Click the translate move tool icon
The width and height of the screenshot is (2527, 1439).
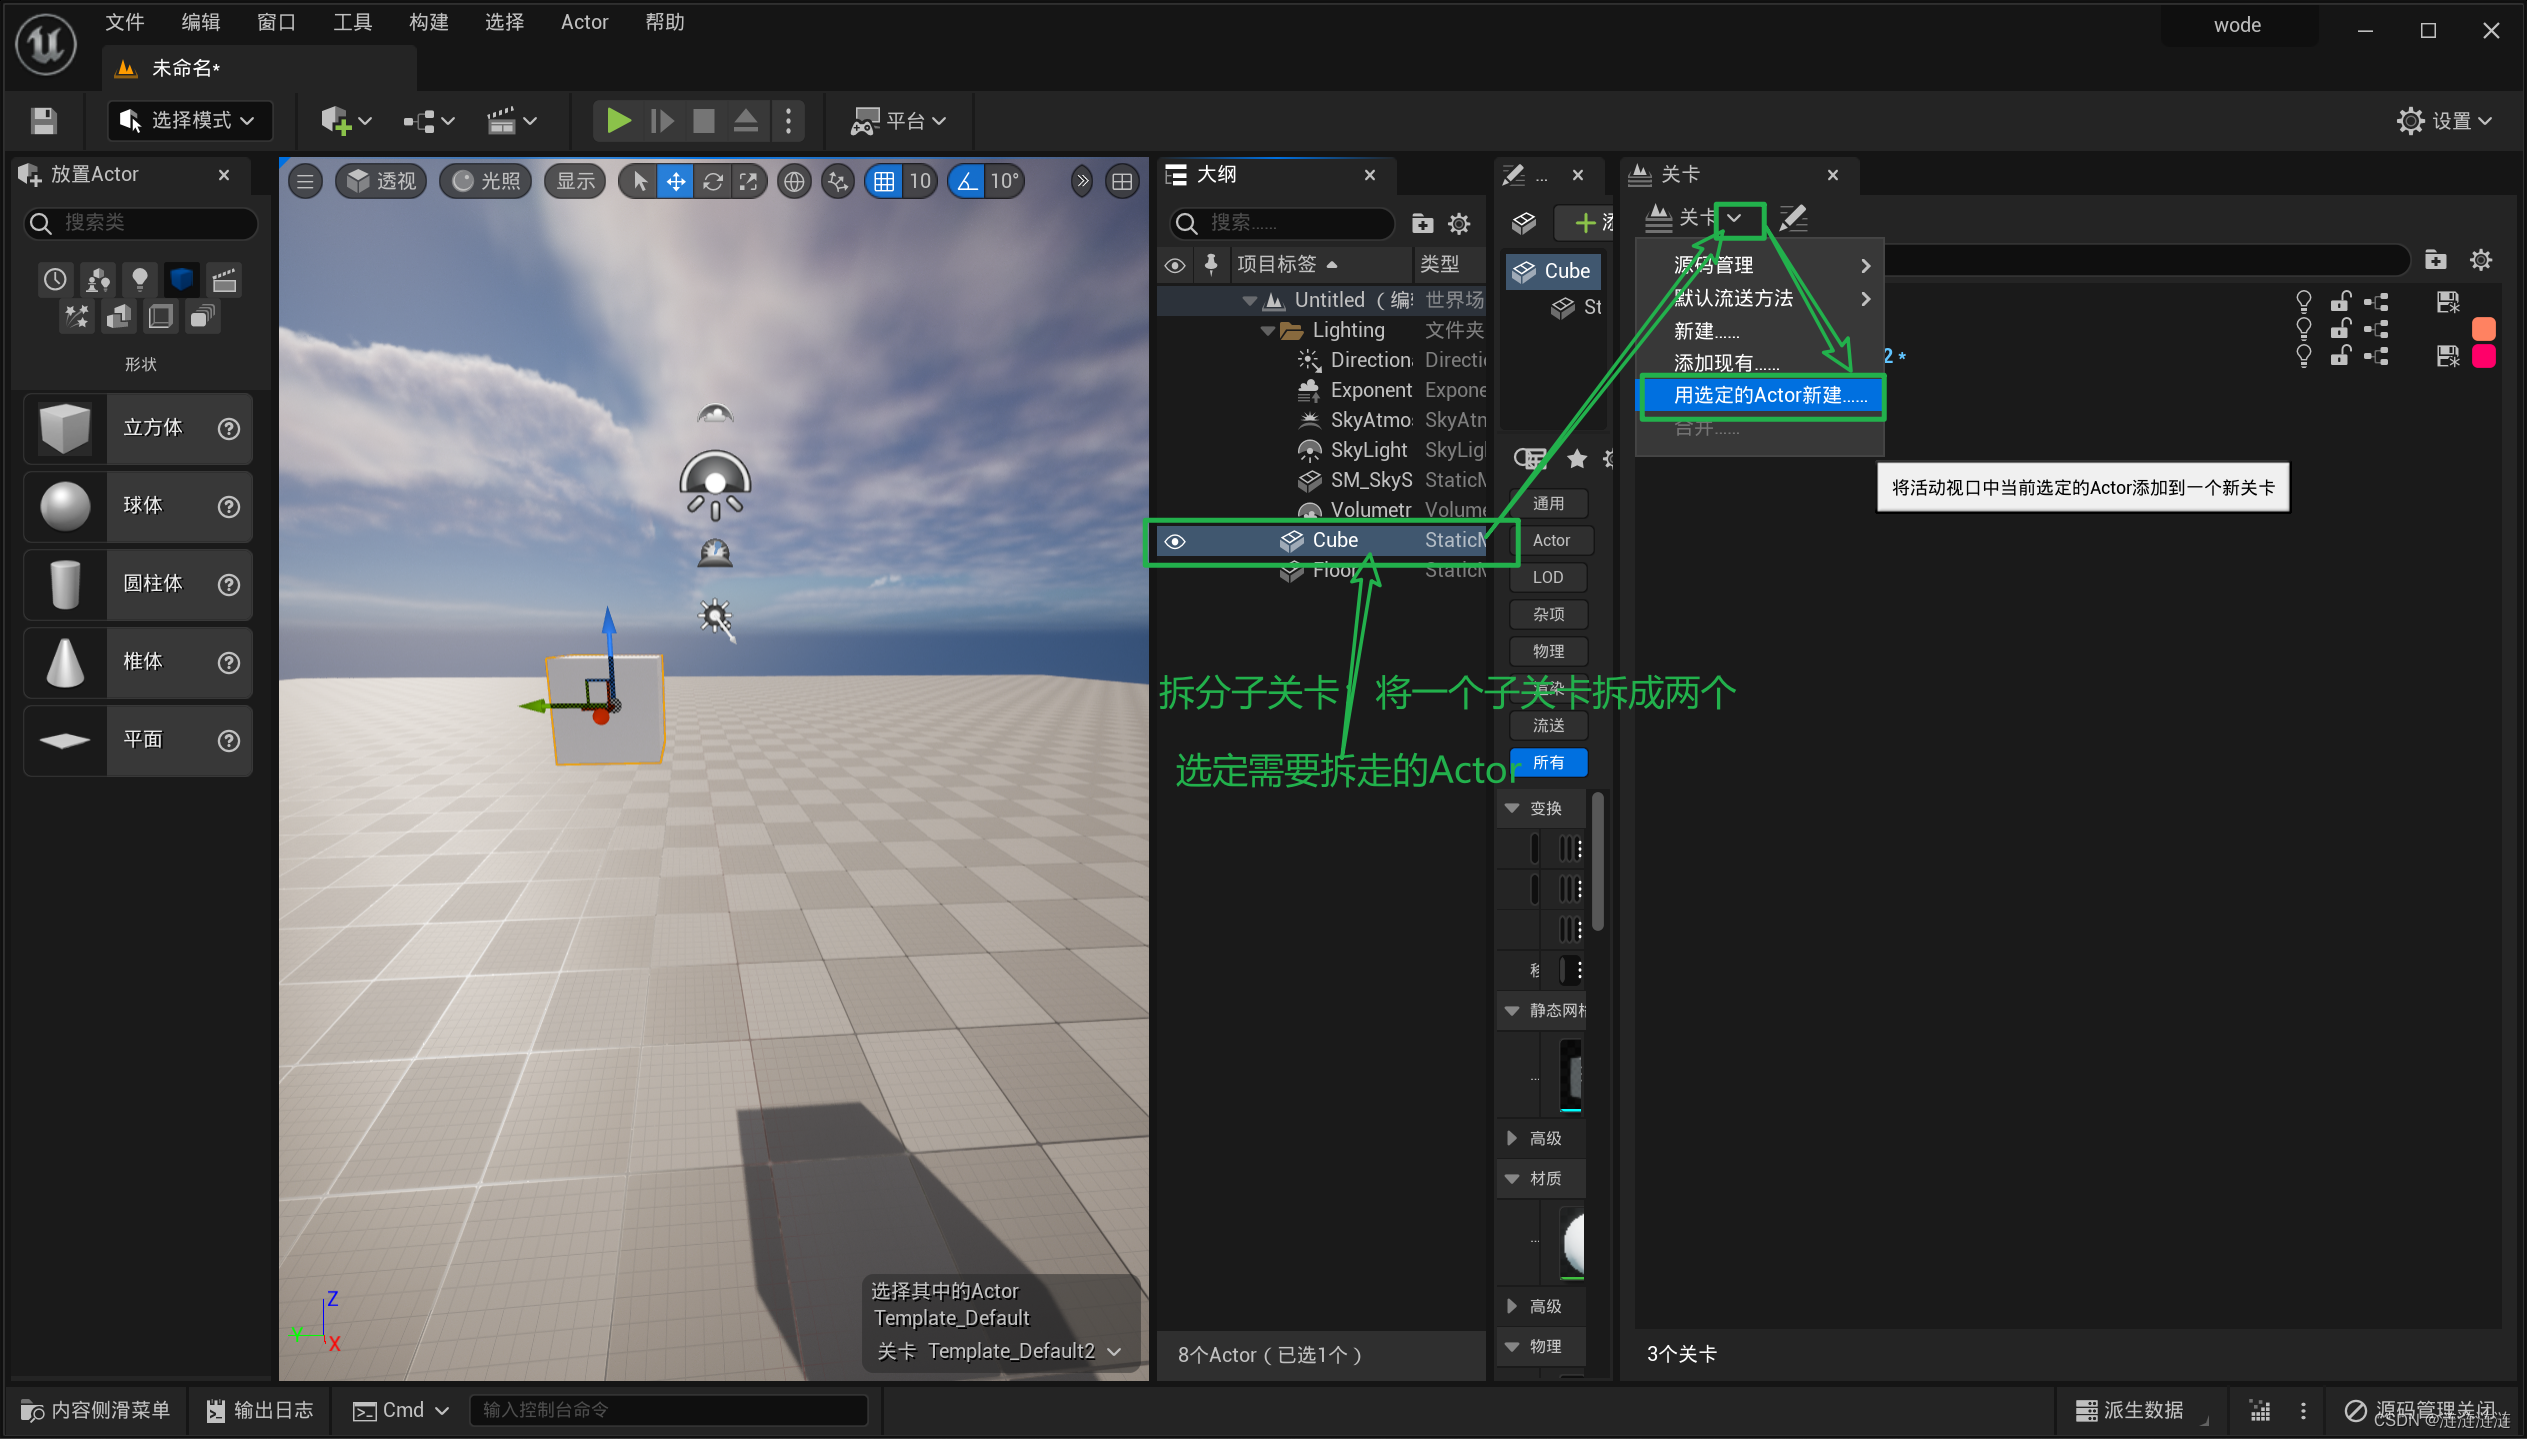pos(676,181)
